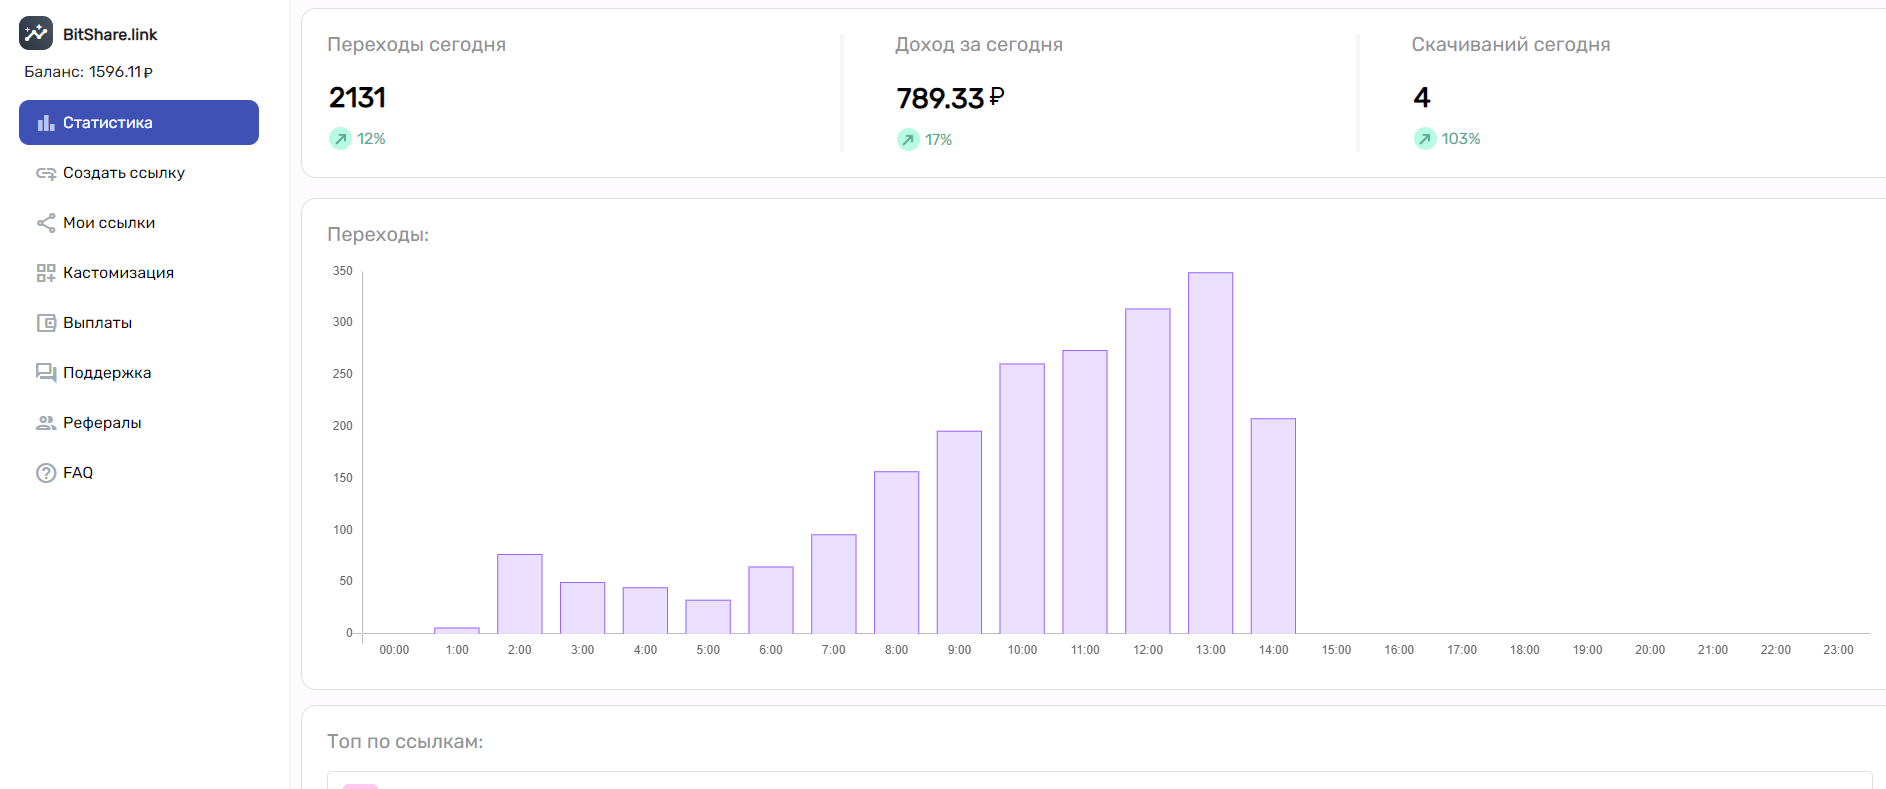Click the Статистика bar chart icon
Viewport: 1886px width, 789px height.
pos(46,123)
